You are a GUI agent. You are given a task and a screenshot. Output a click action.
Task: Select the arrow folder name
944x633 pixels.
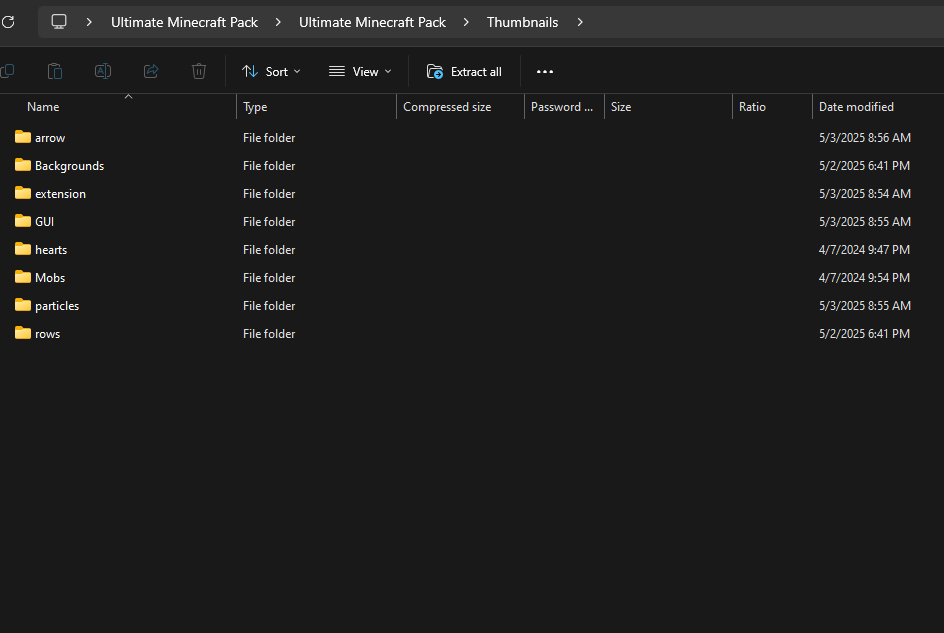50,138
